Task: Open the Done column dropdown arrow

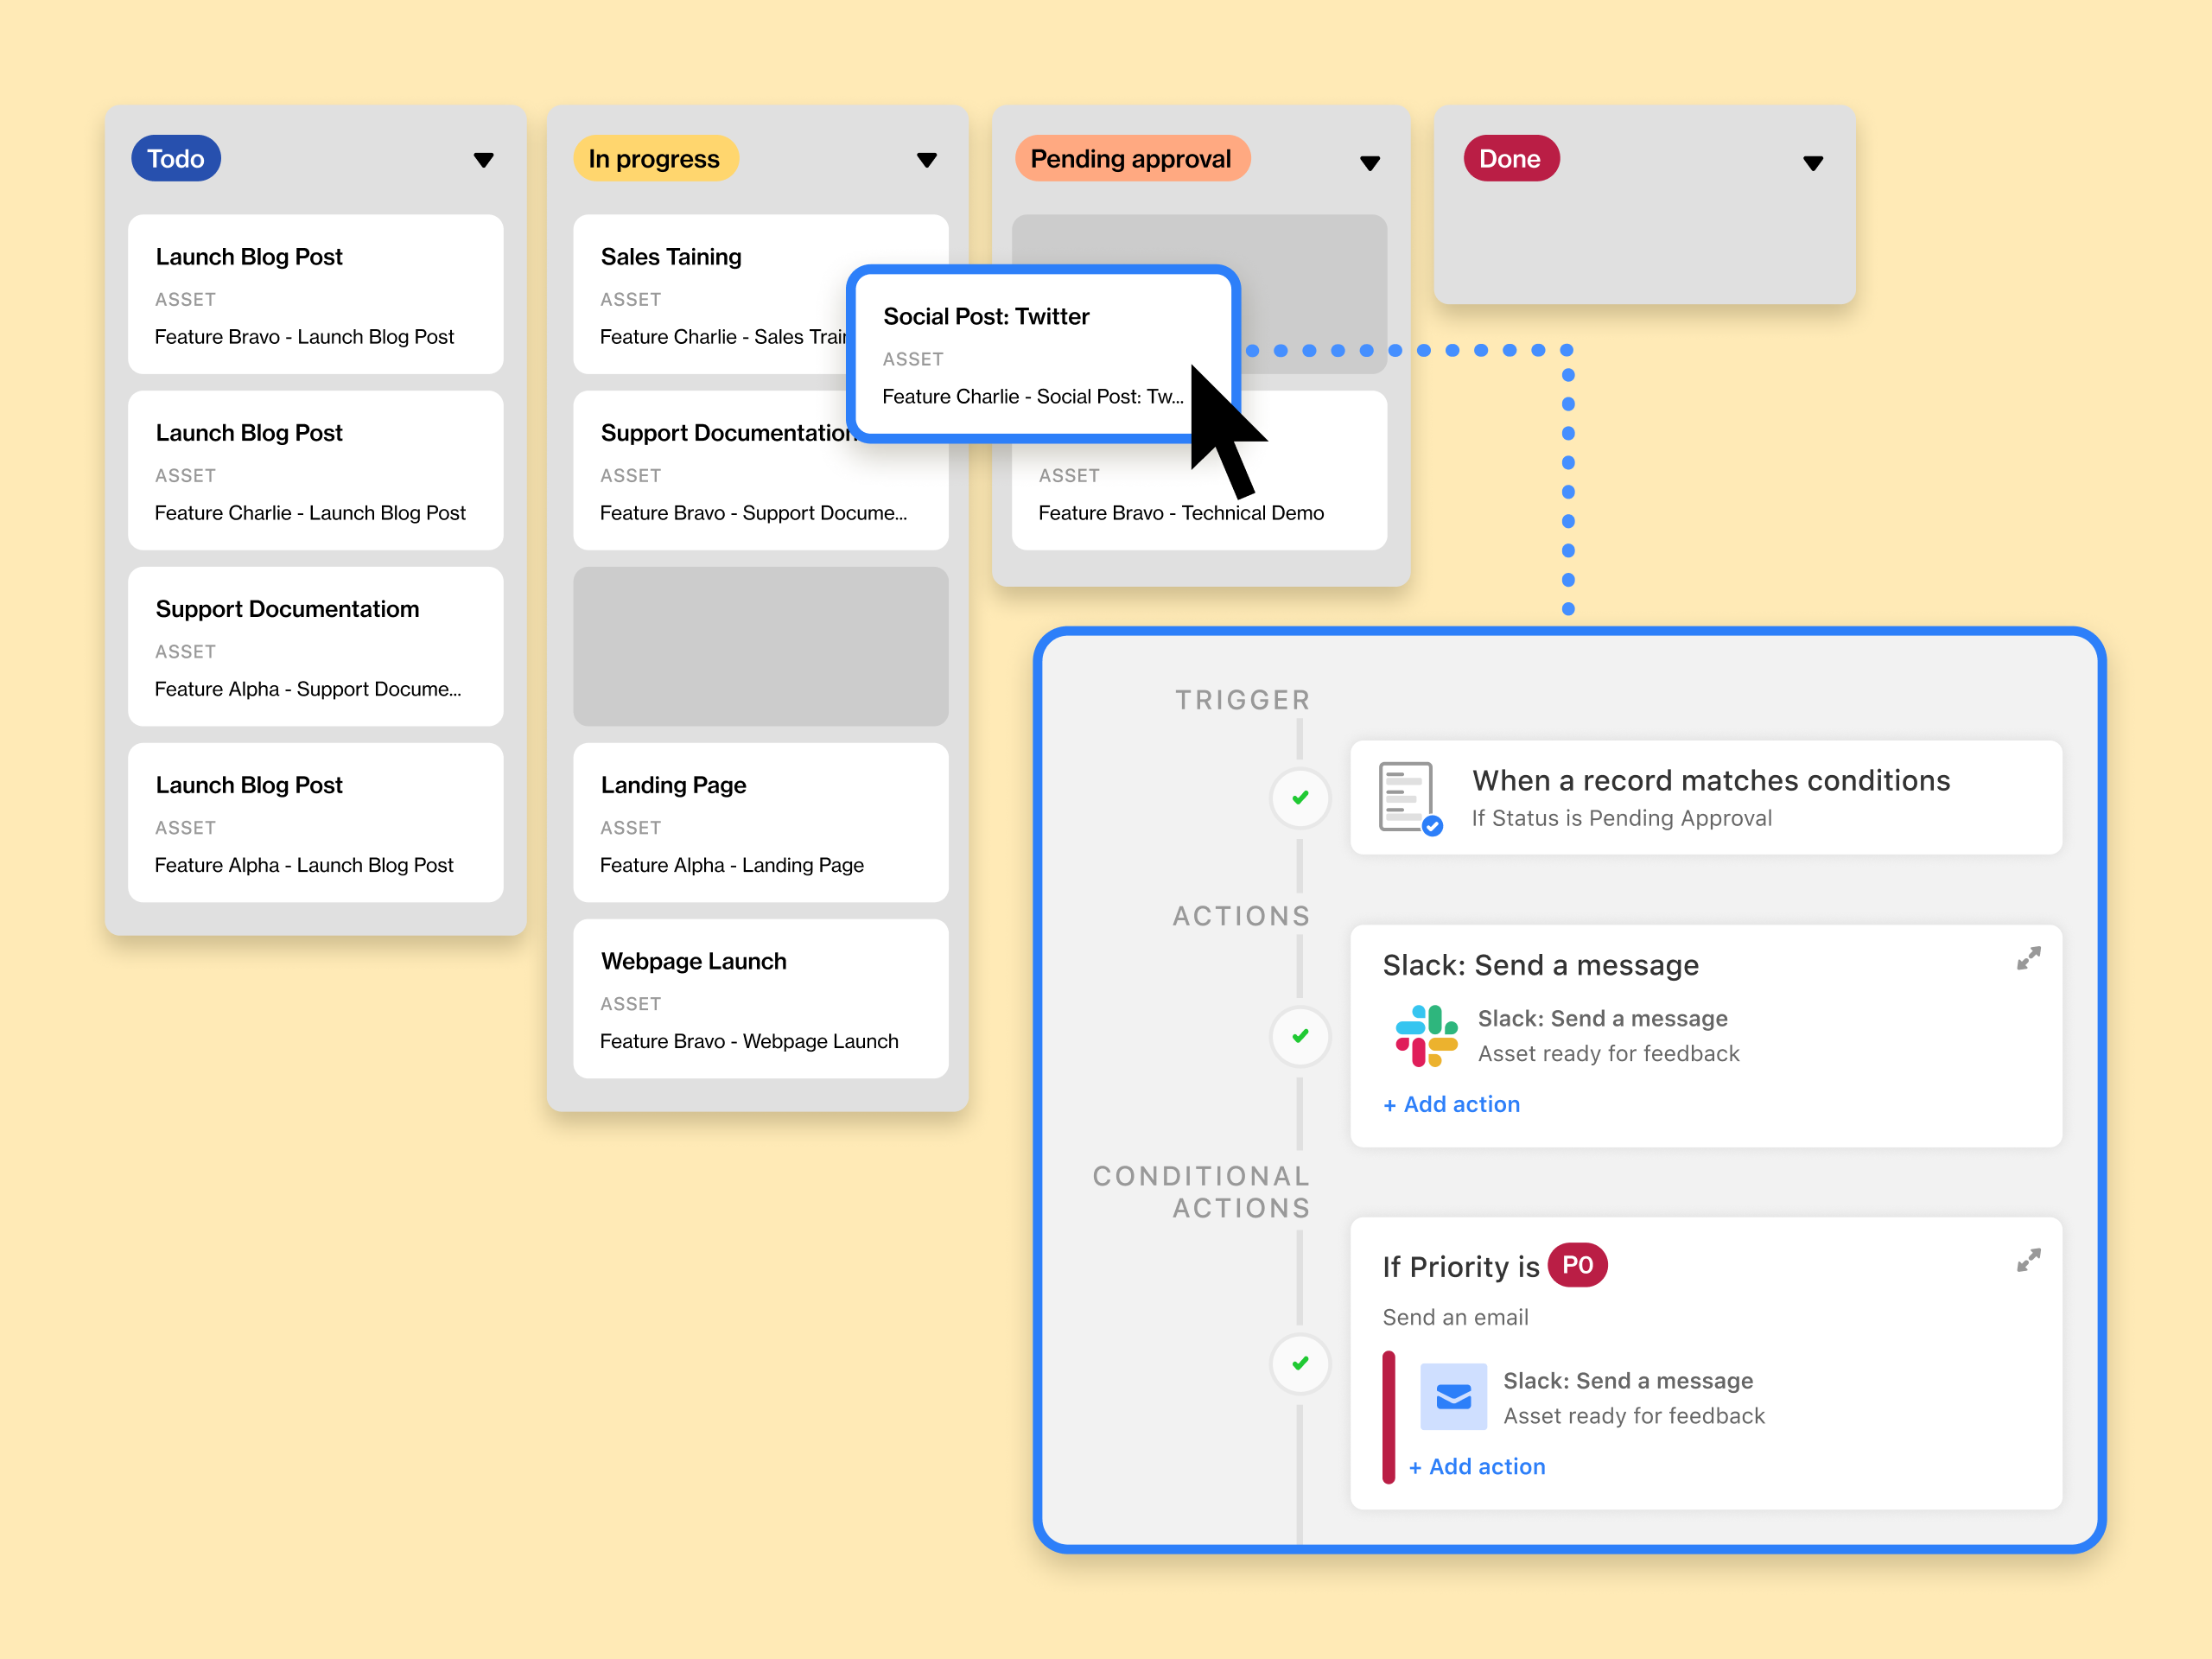Action: point(1813,163)
